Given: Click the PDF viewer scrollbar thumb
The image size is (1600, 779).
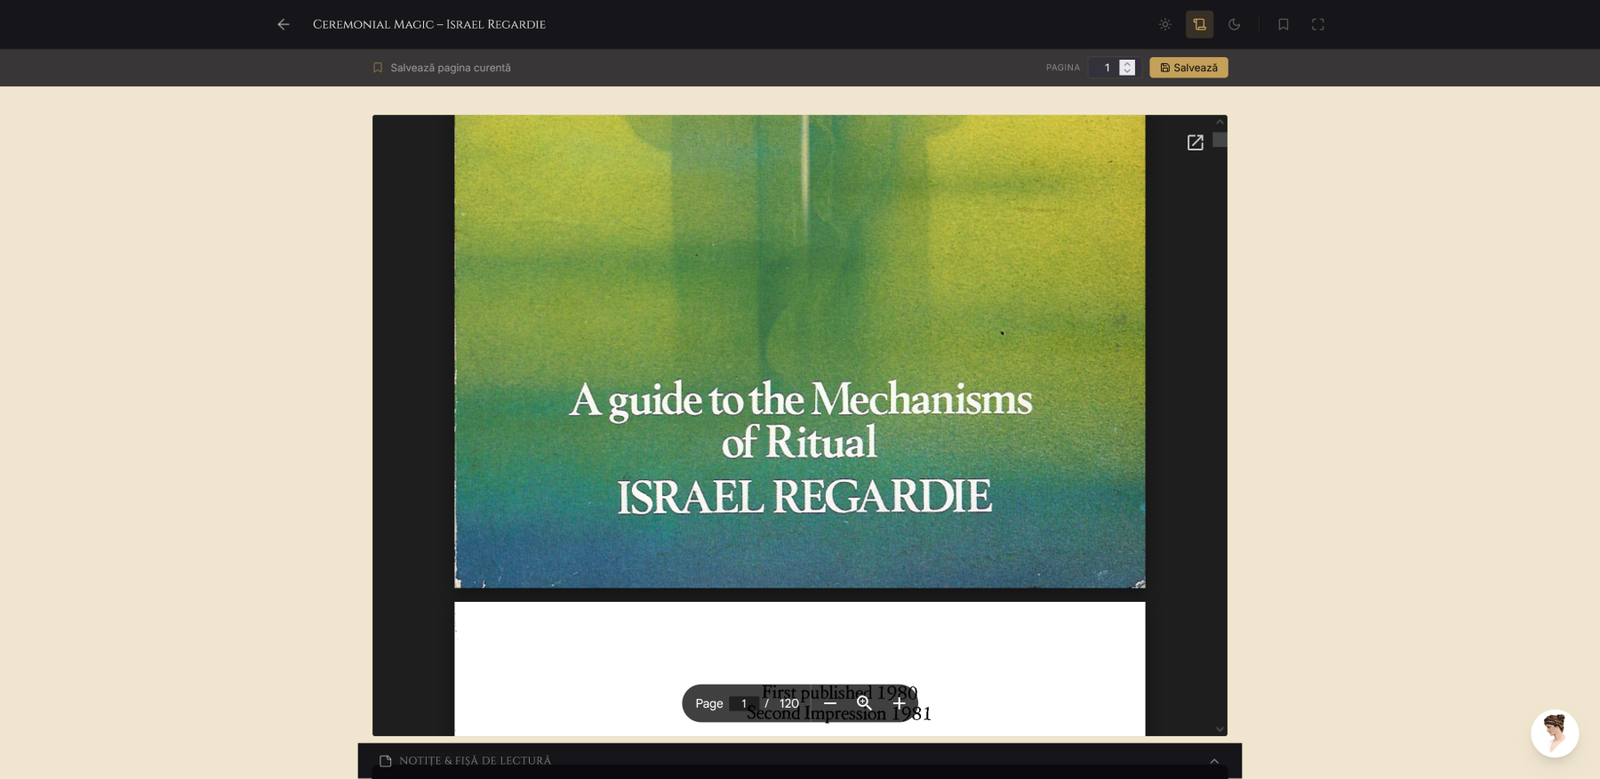Looking at the screenshot, I should [x=1220, y=140].
